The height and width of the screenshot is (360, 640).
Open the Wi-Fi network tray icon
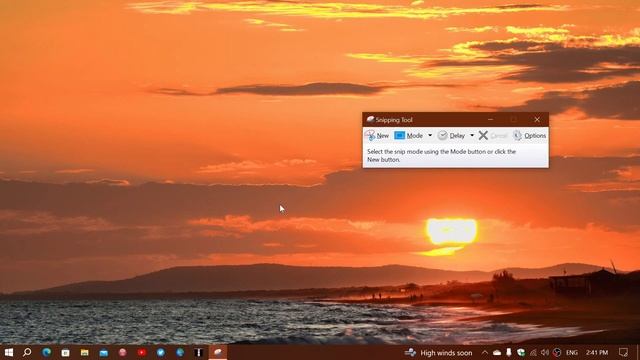(x=533, y=352)
